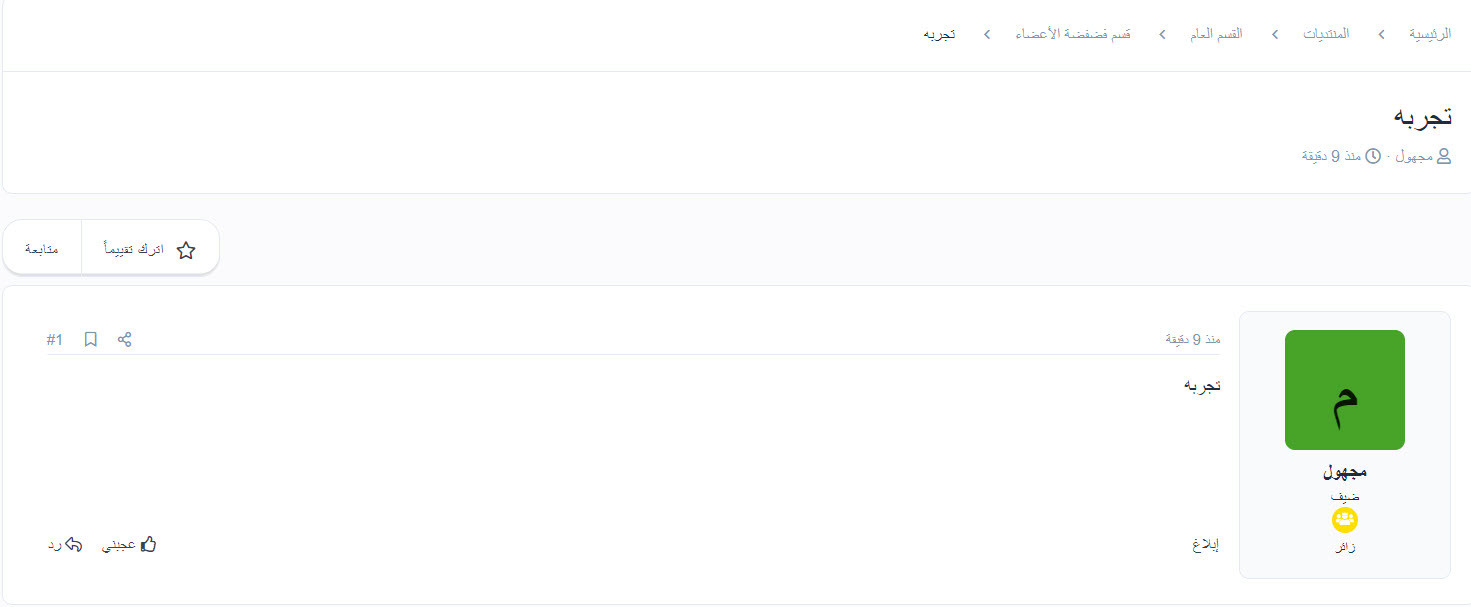Click the post timestamp منذ 9 دقيقة

click(x=1193, y=340)
